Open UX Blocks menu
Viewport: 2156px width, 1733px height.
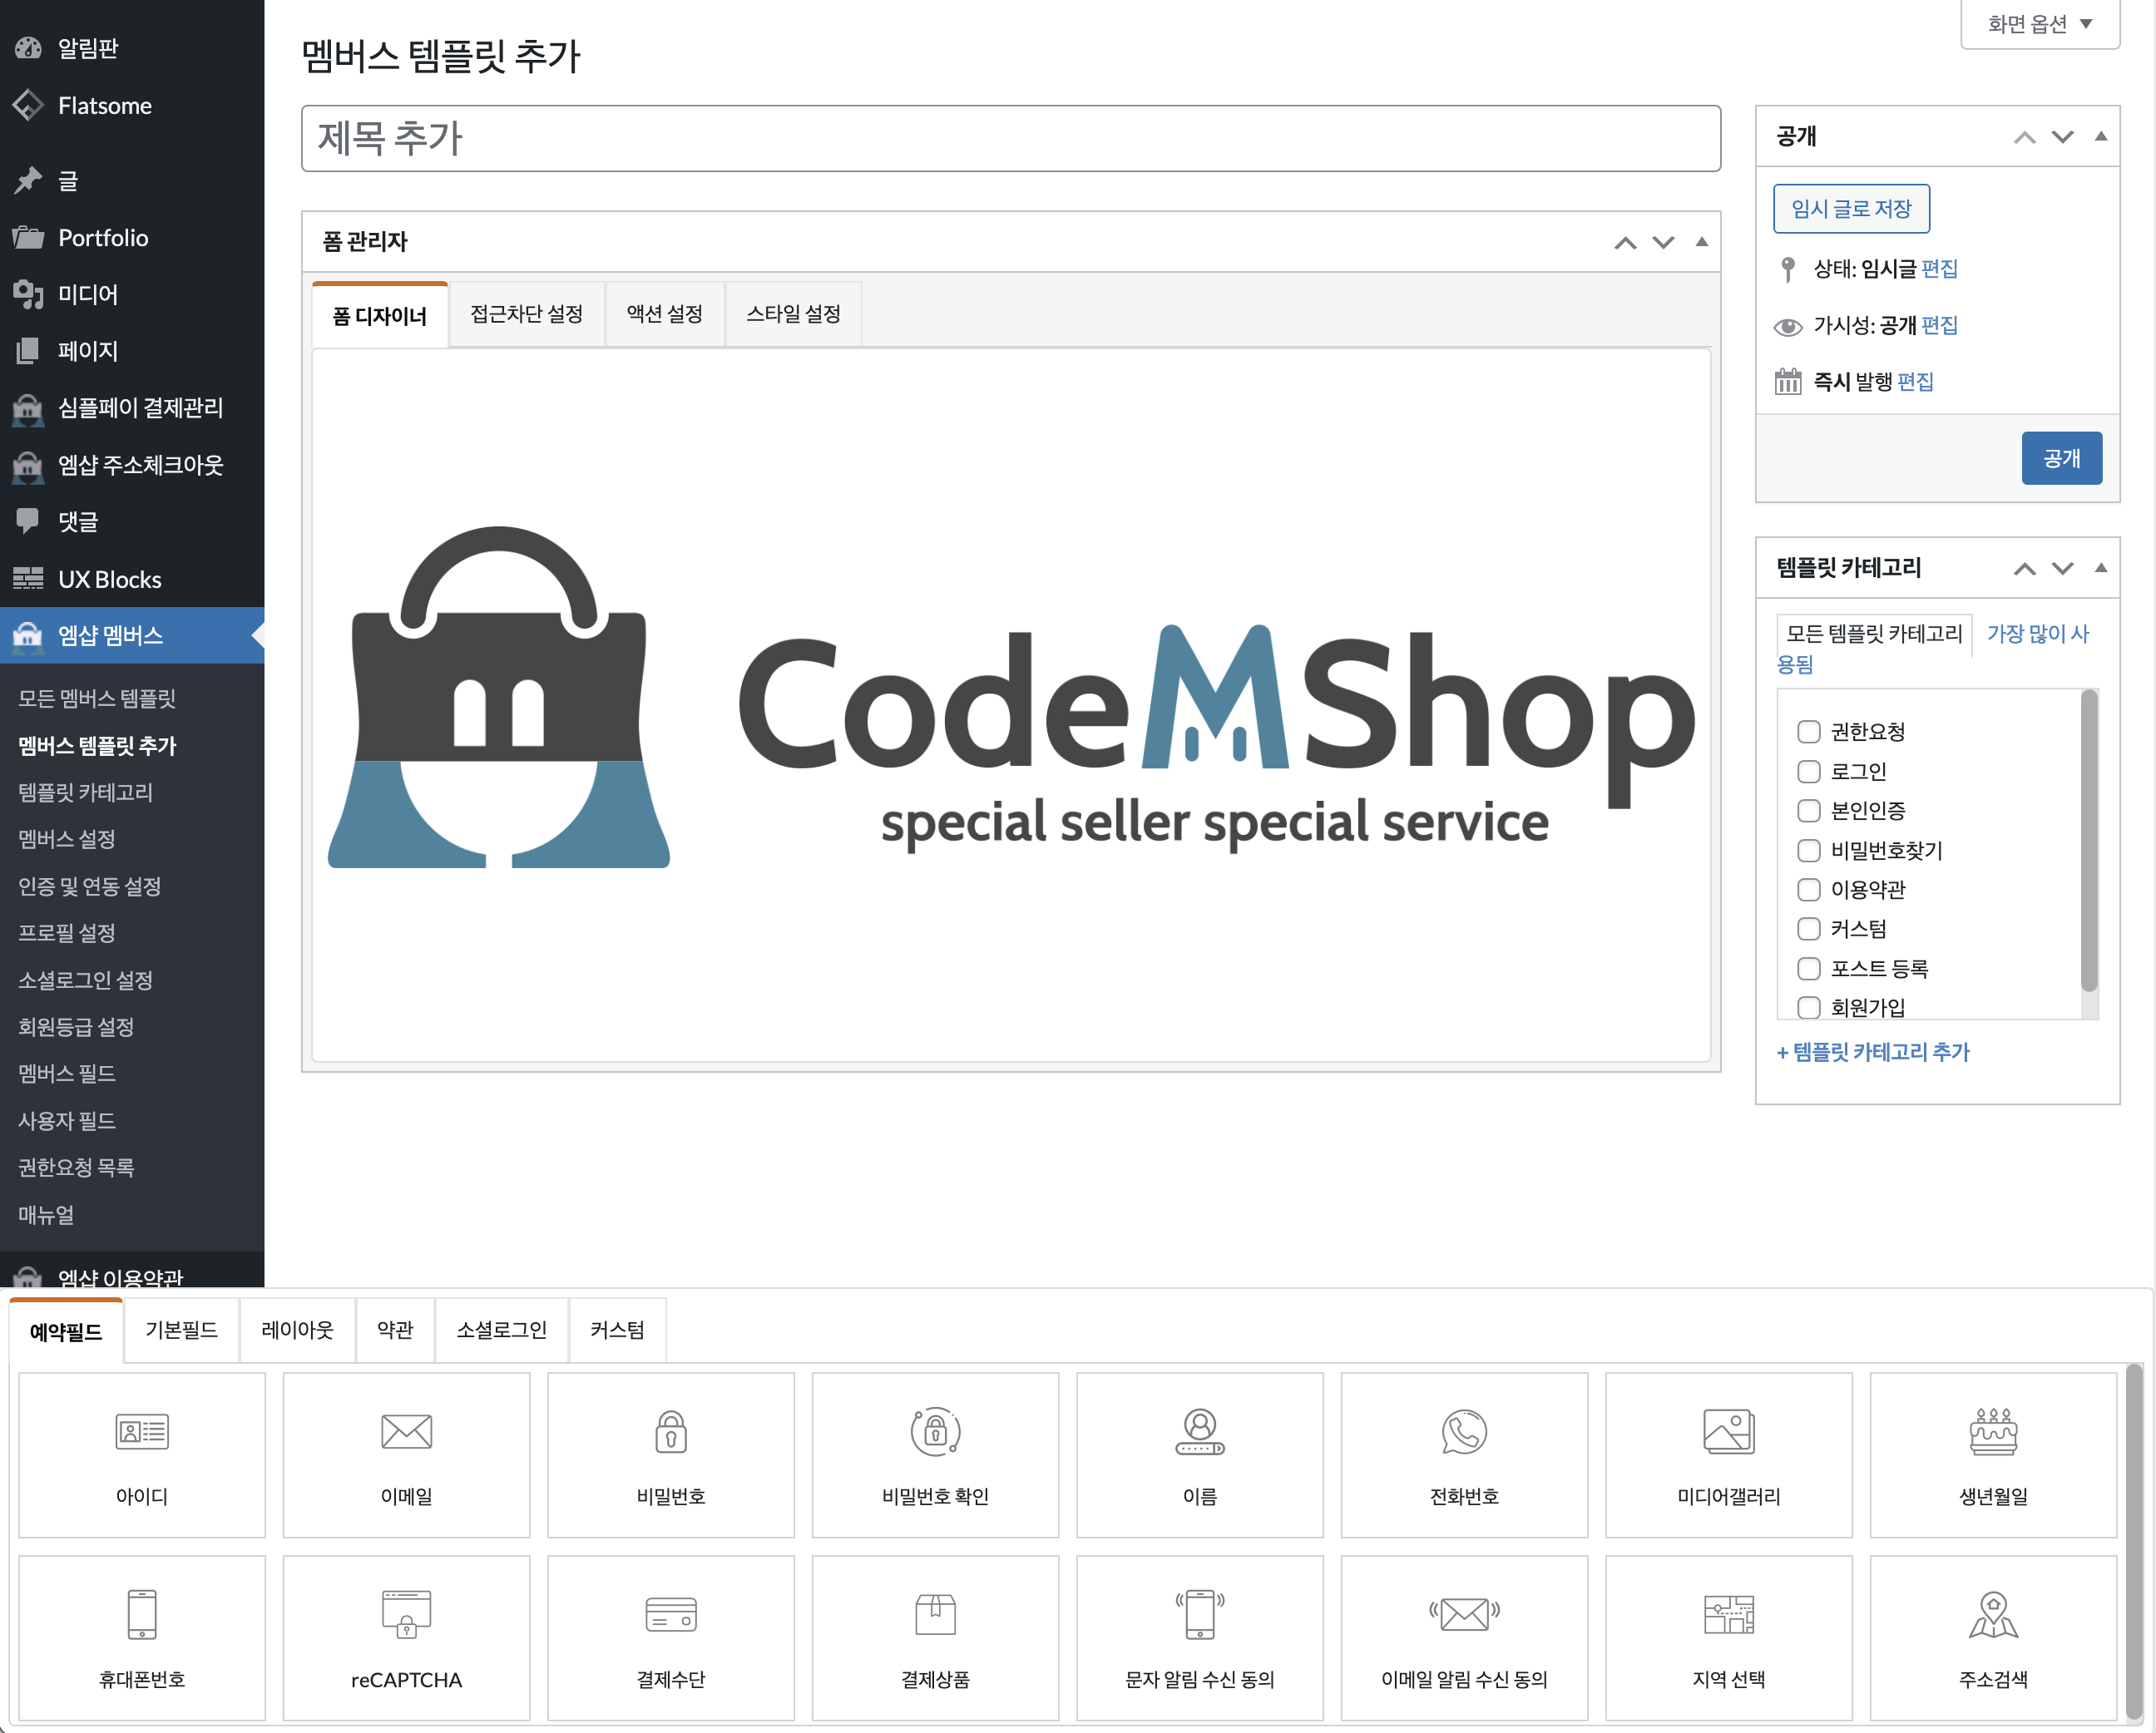point(132,579)
